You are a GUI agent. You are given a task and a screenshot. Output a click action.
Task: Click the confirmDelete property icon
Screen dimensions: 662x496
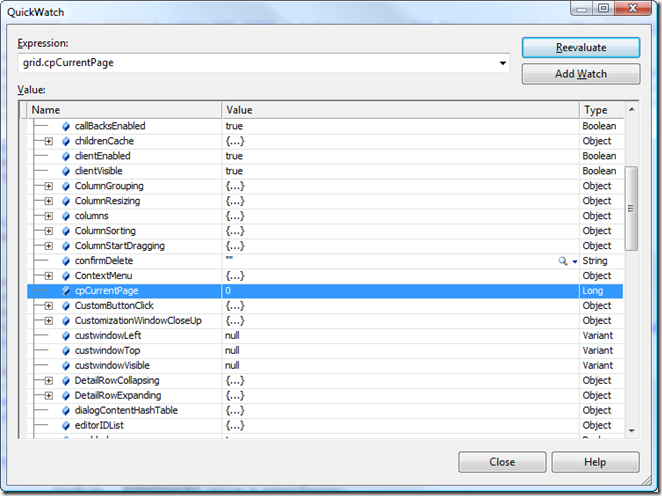pos(66,261)
